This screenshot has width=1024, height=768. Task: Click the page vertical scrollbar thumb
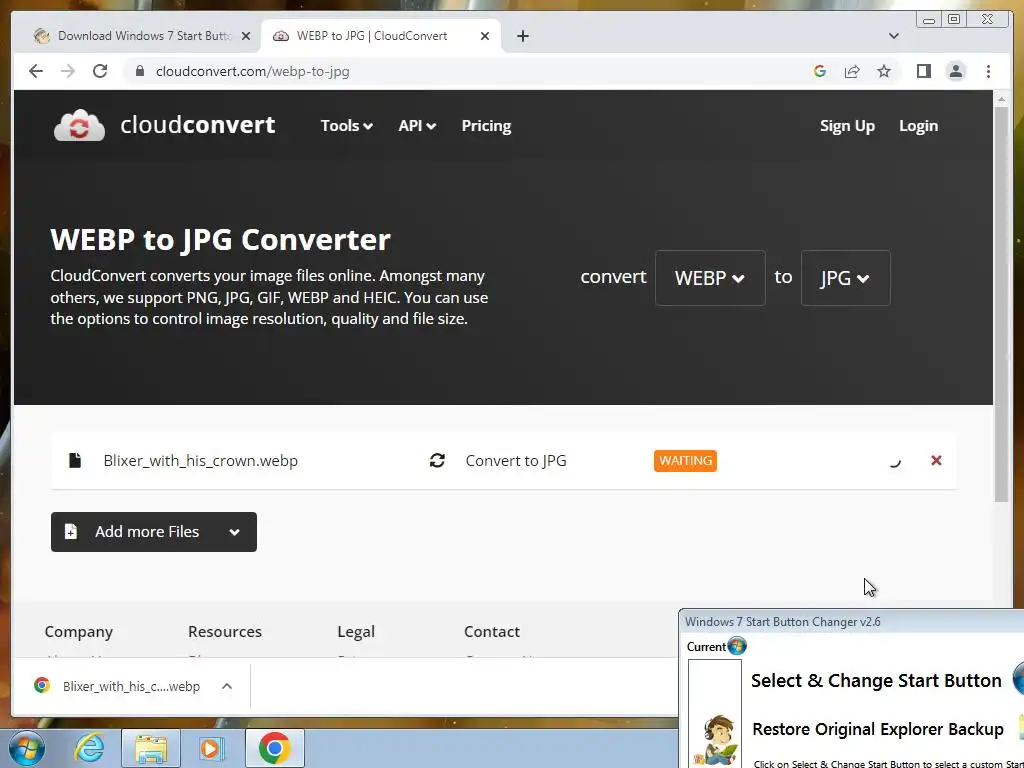[x=1001, y=305]
